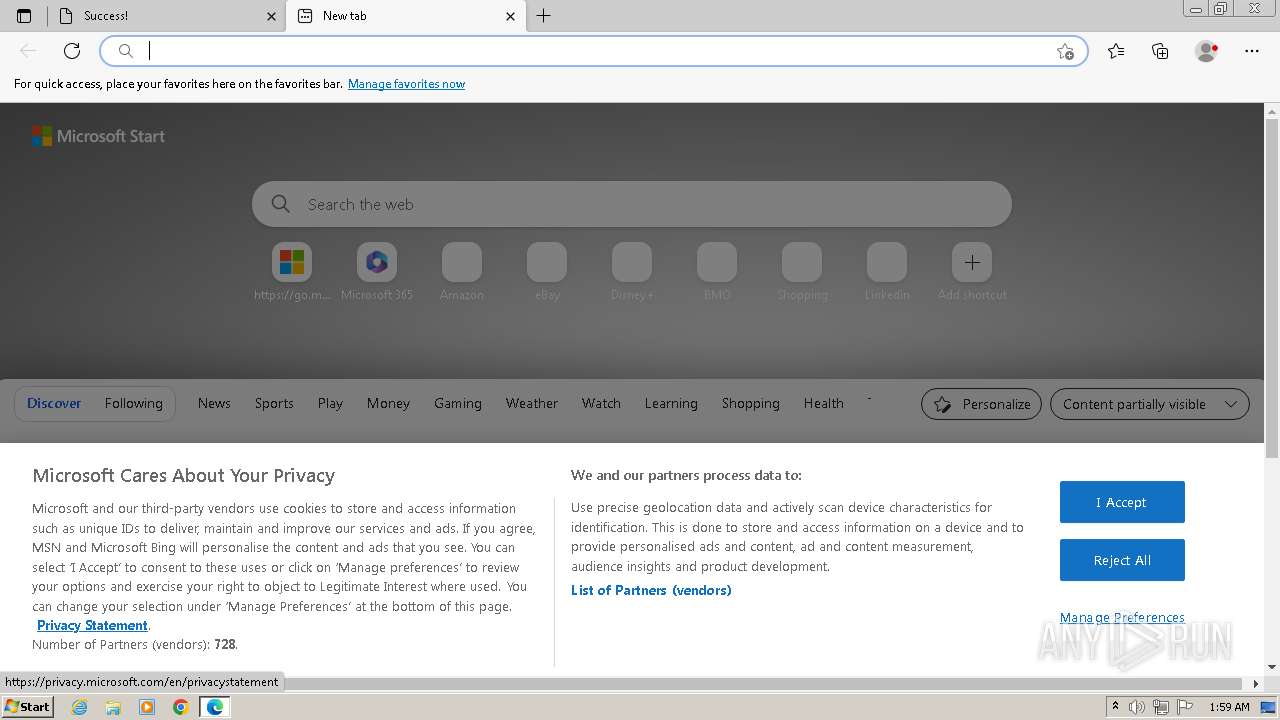The width and height of the screenshot is (1280, 720).
Task: Open the News category
Action: click(214, 404)
